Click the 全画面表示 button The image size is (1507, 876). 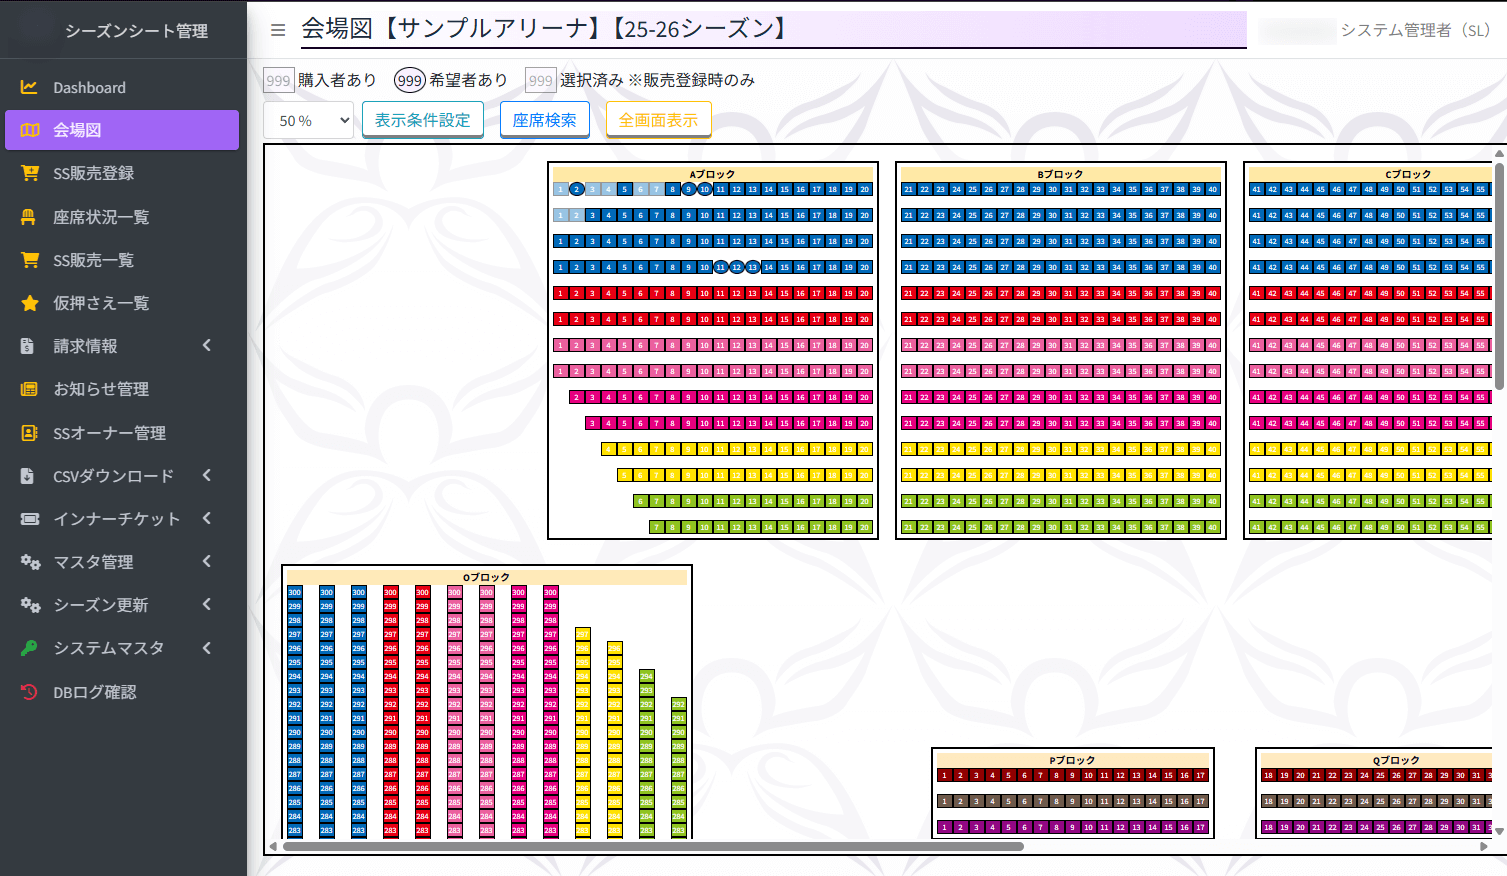click(x=658, y=119)
